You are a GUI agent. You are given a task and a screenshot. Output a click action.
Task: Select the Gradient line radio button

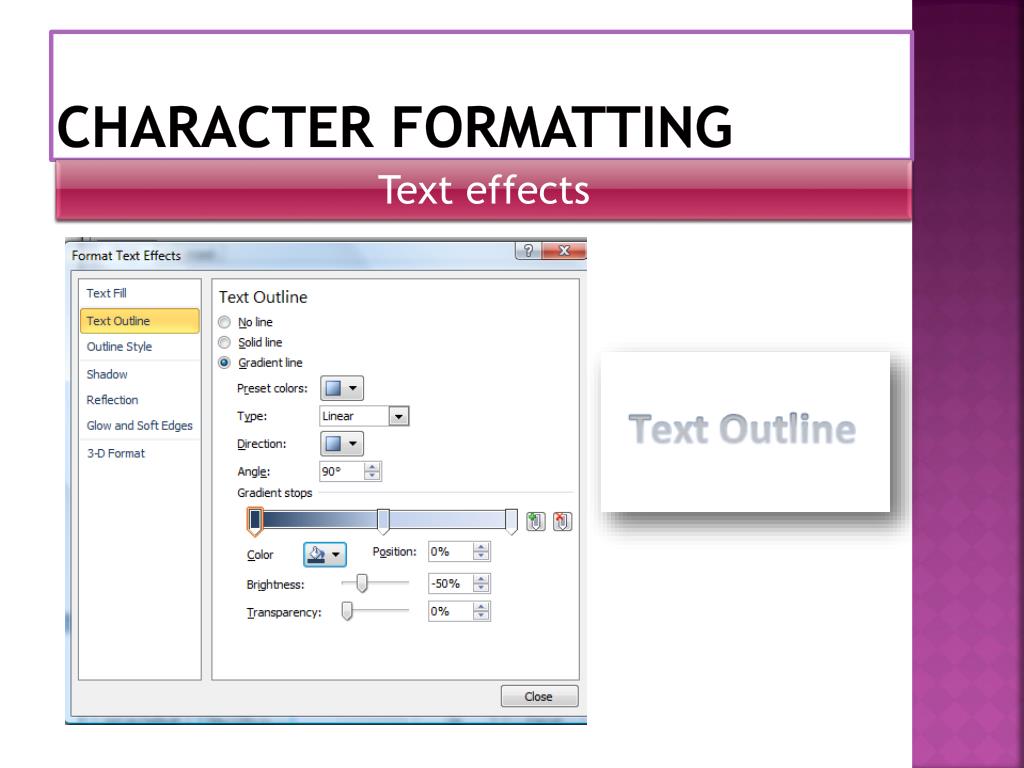(224, 362)
